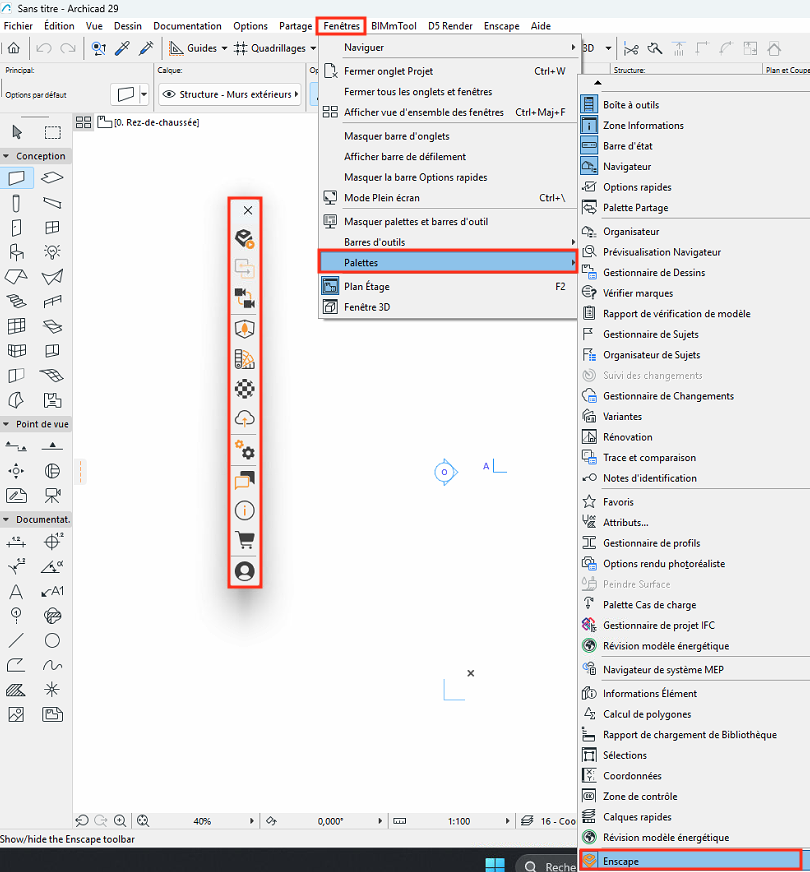Open Enscape material editor checkered icon
This screenshot has height=872, width=810.
(245, 389)
